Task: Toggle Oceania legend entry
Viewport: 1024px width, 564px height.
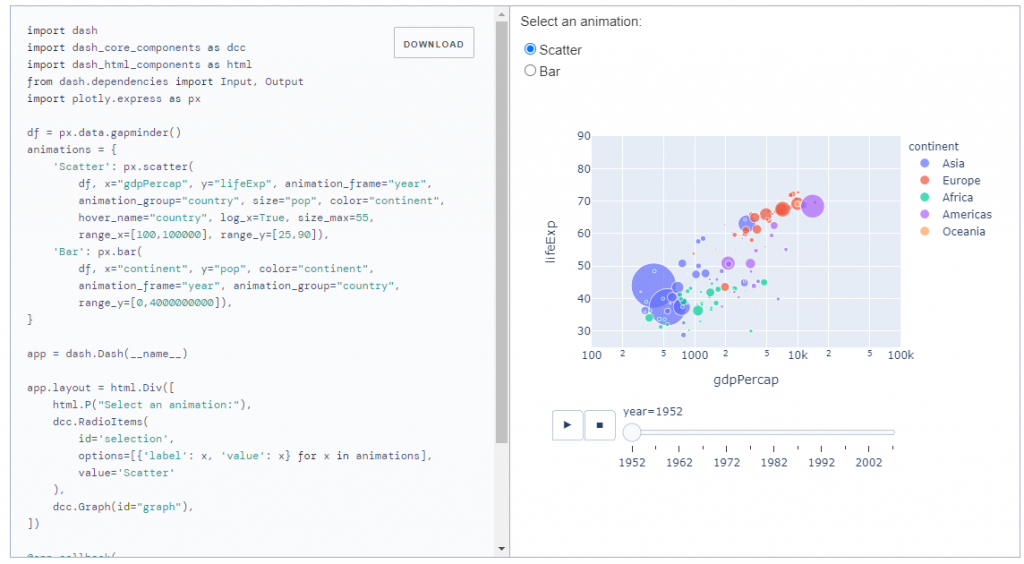Action: point(963,231)
